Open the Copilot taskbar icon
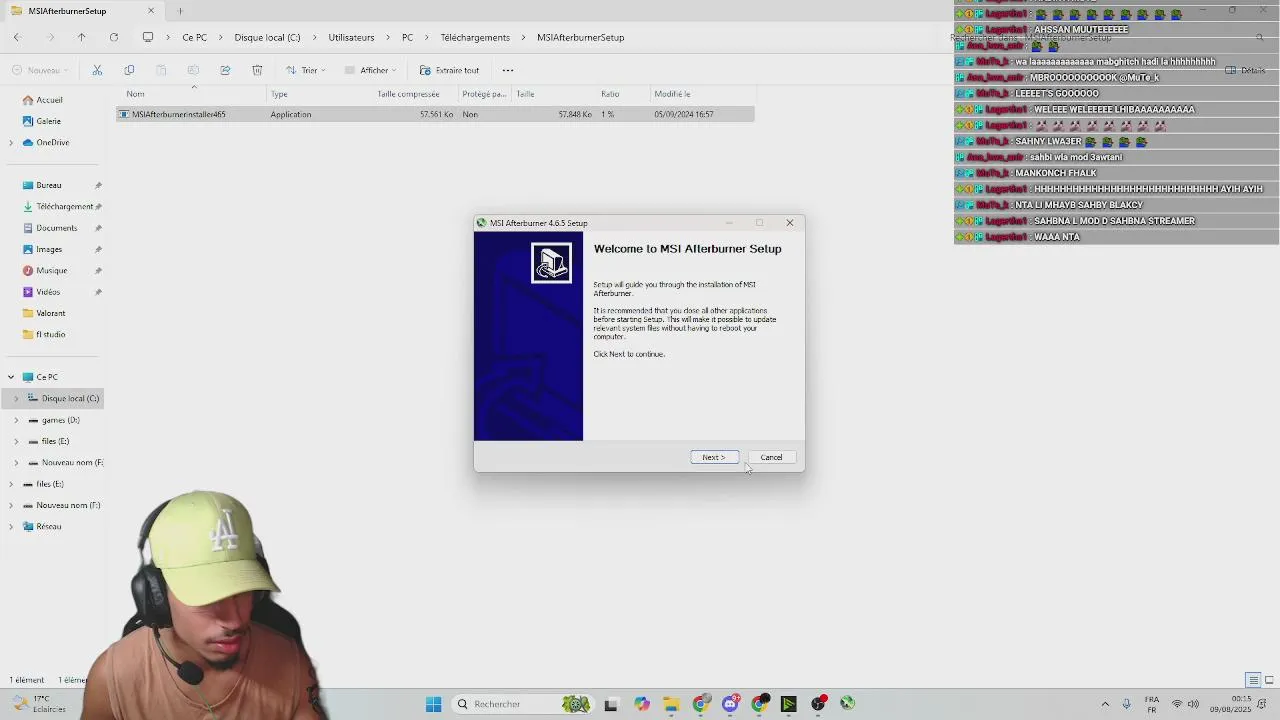The image size is (1280, 720). (641, 704)
